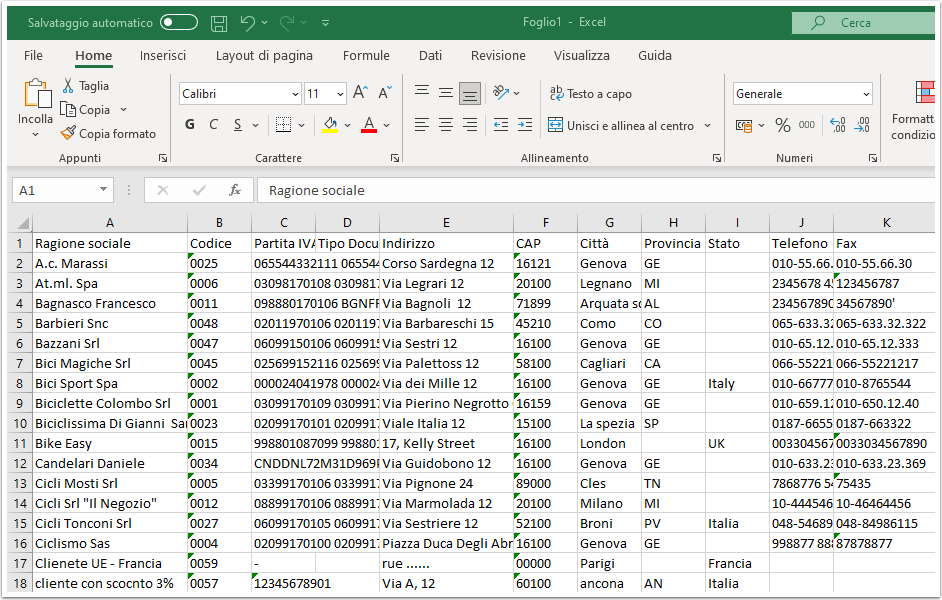Click Taglia to cut selection
This screenshot has width=942, height=600.
(x=85, y=86)
